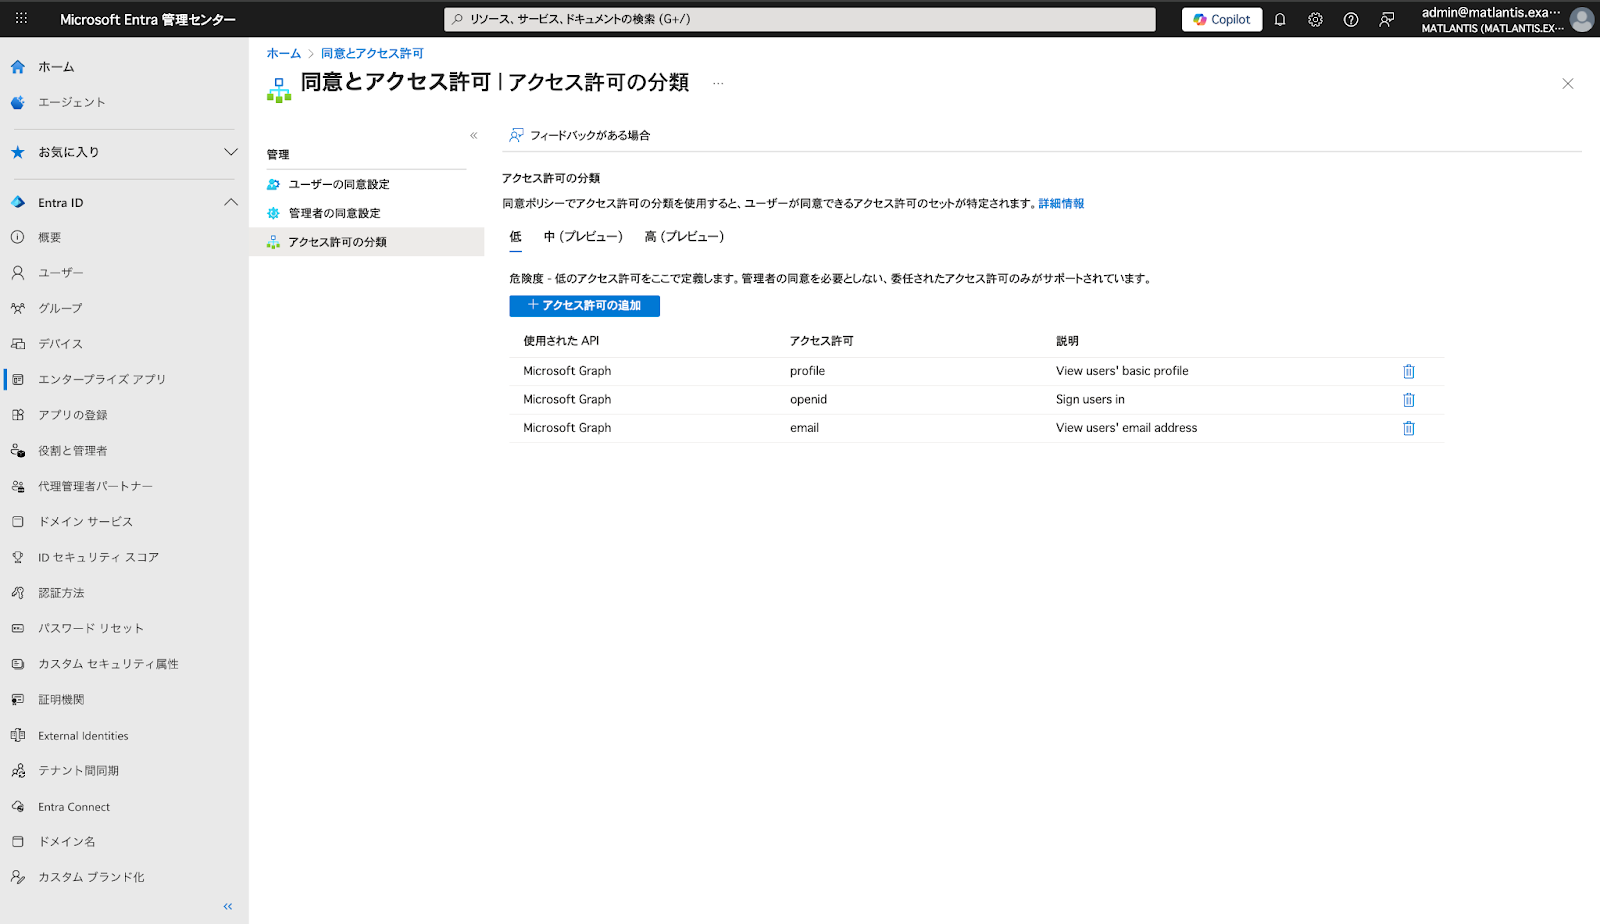1600x924 pixels.
Task: Delete the profile permission row
Action: [1408, 371]
